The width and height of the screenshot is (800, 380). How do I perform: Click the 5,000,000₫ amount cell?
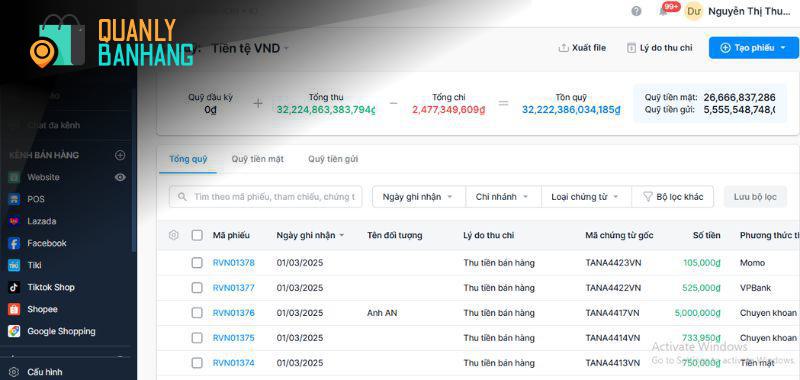coord(697,313)
